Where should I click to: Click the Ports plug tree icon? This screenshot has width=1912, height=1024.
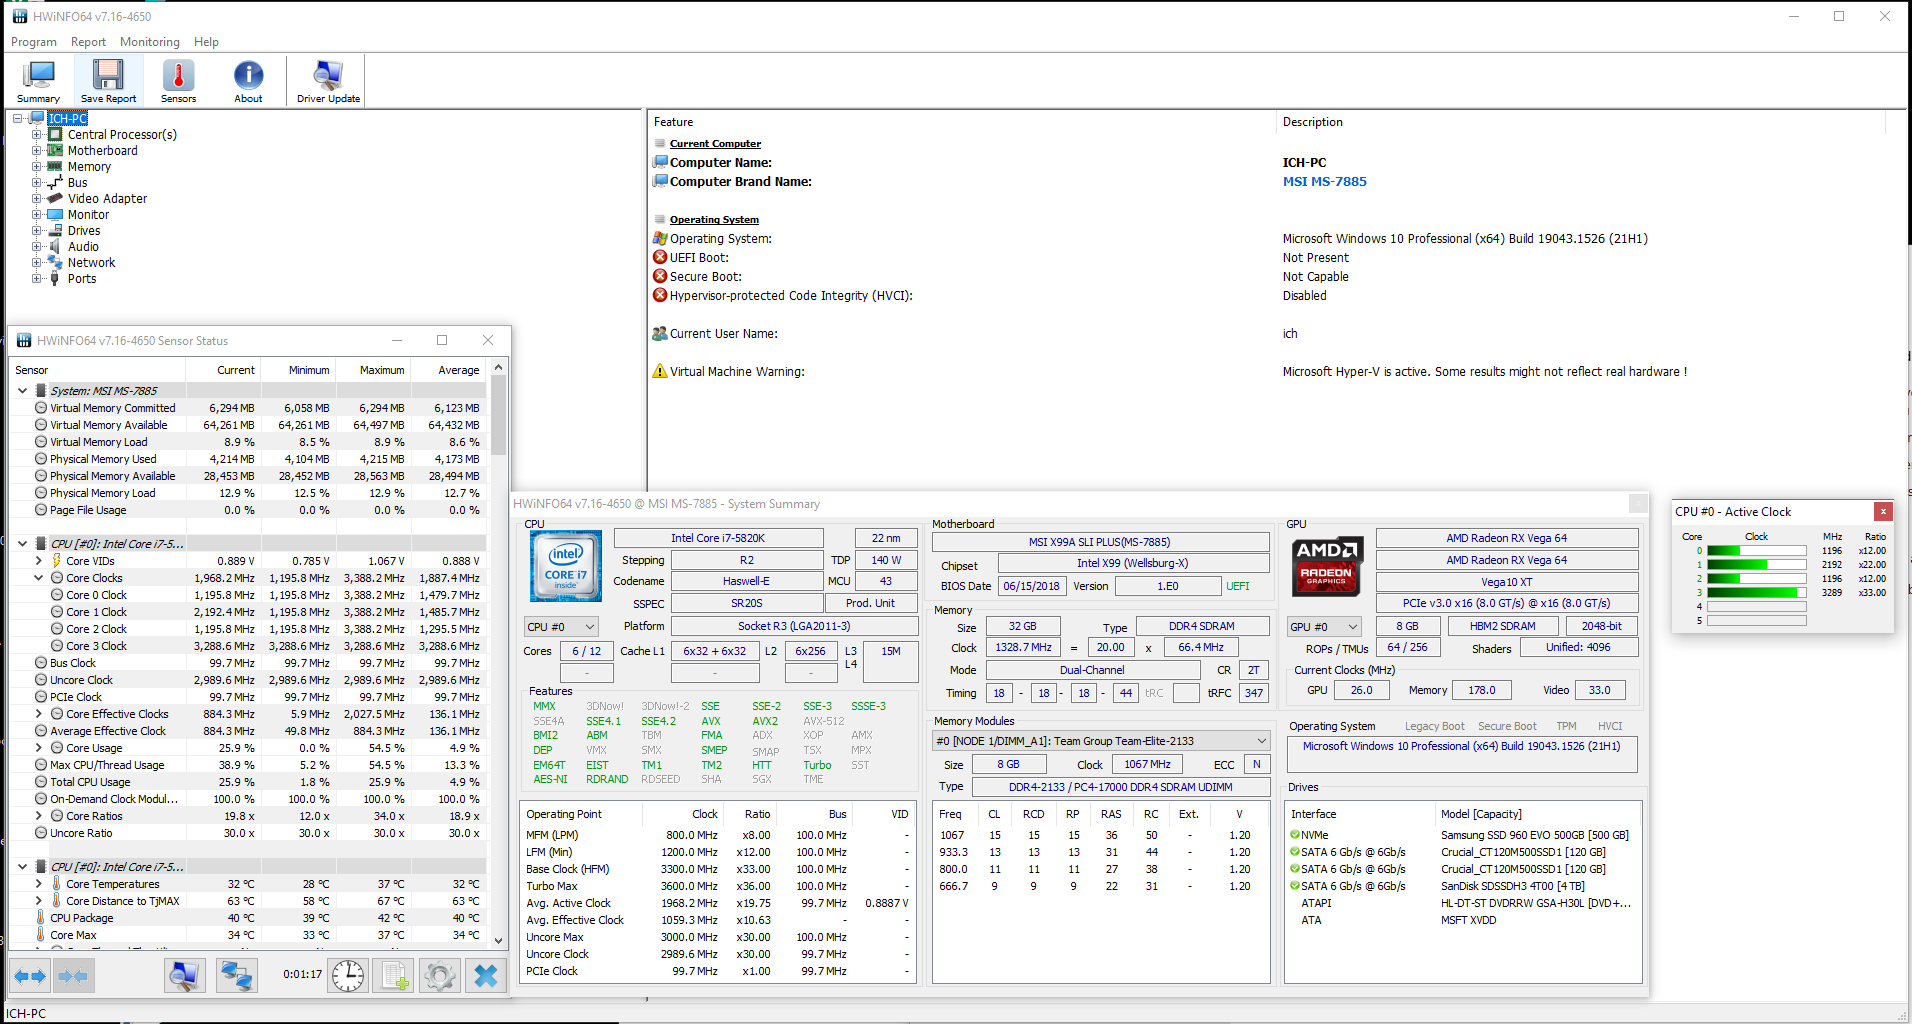55,278
